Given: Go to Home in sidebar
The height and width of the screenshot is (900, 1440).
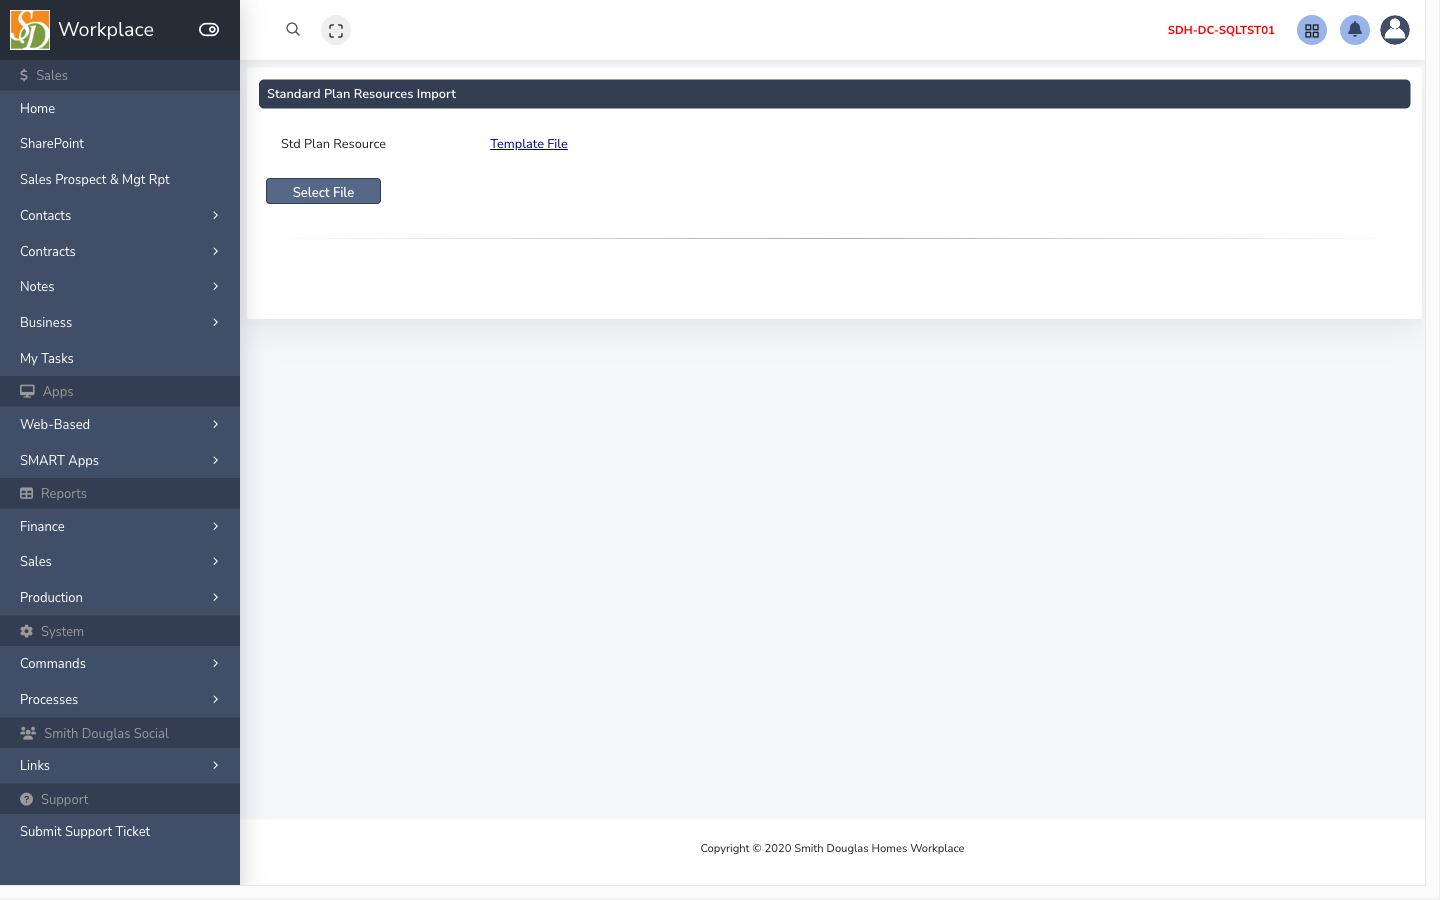Looking at the screenshot, I should click(120, 108).
